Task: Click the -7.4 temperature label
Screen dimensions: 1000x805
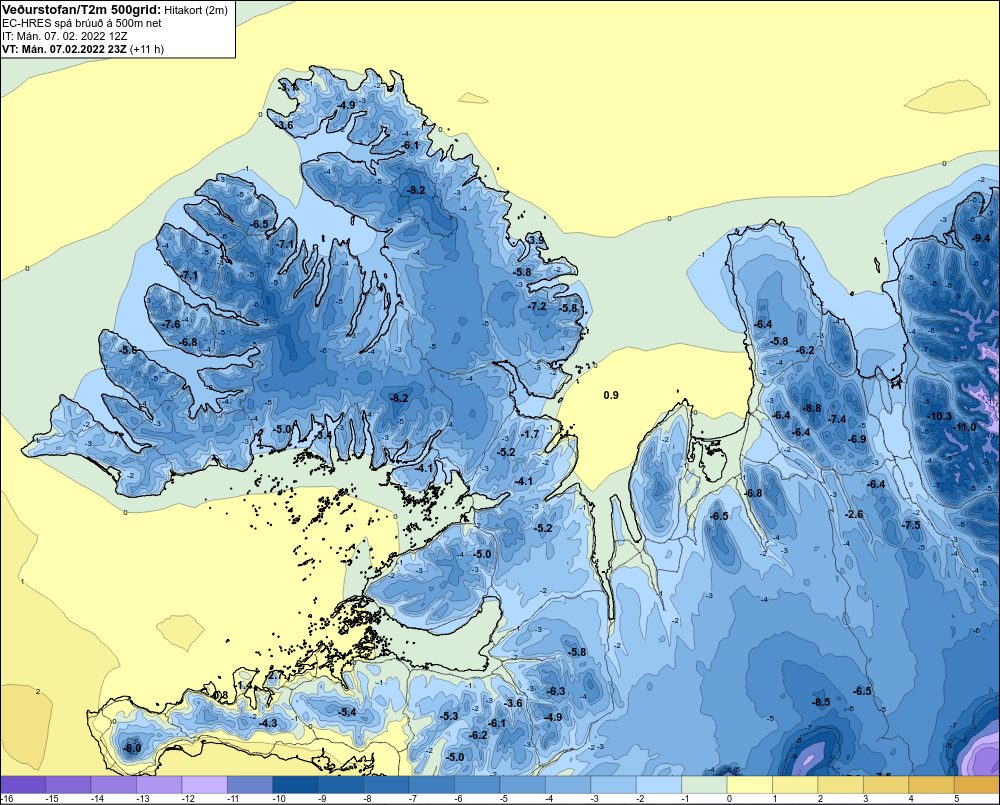Action: [x=837, y=419]
